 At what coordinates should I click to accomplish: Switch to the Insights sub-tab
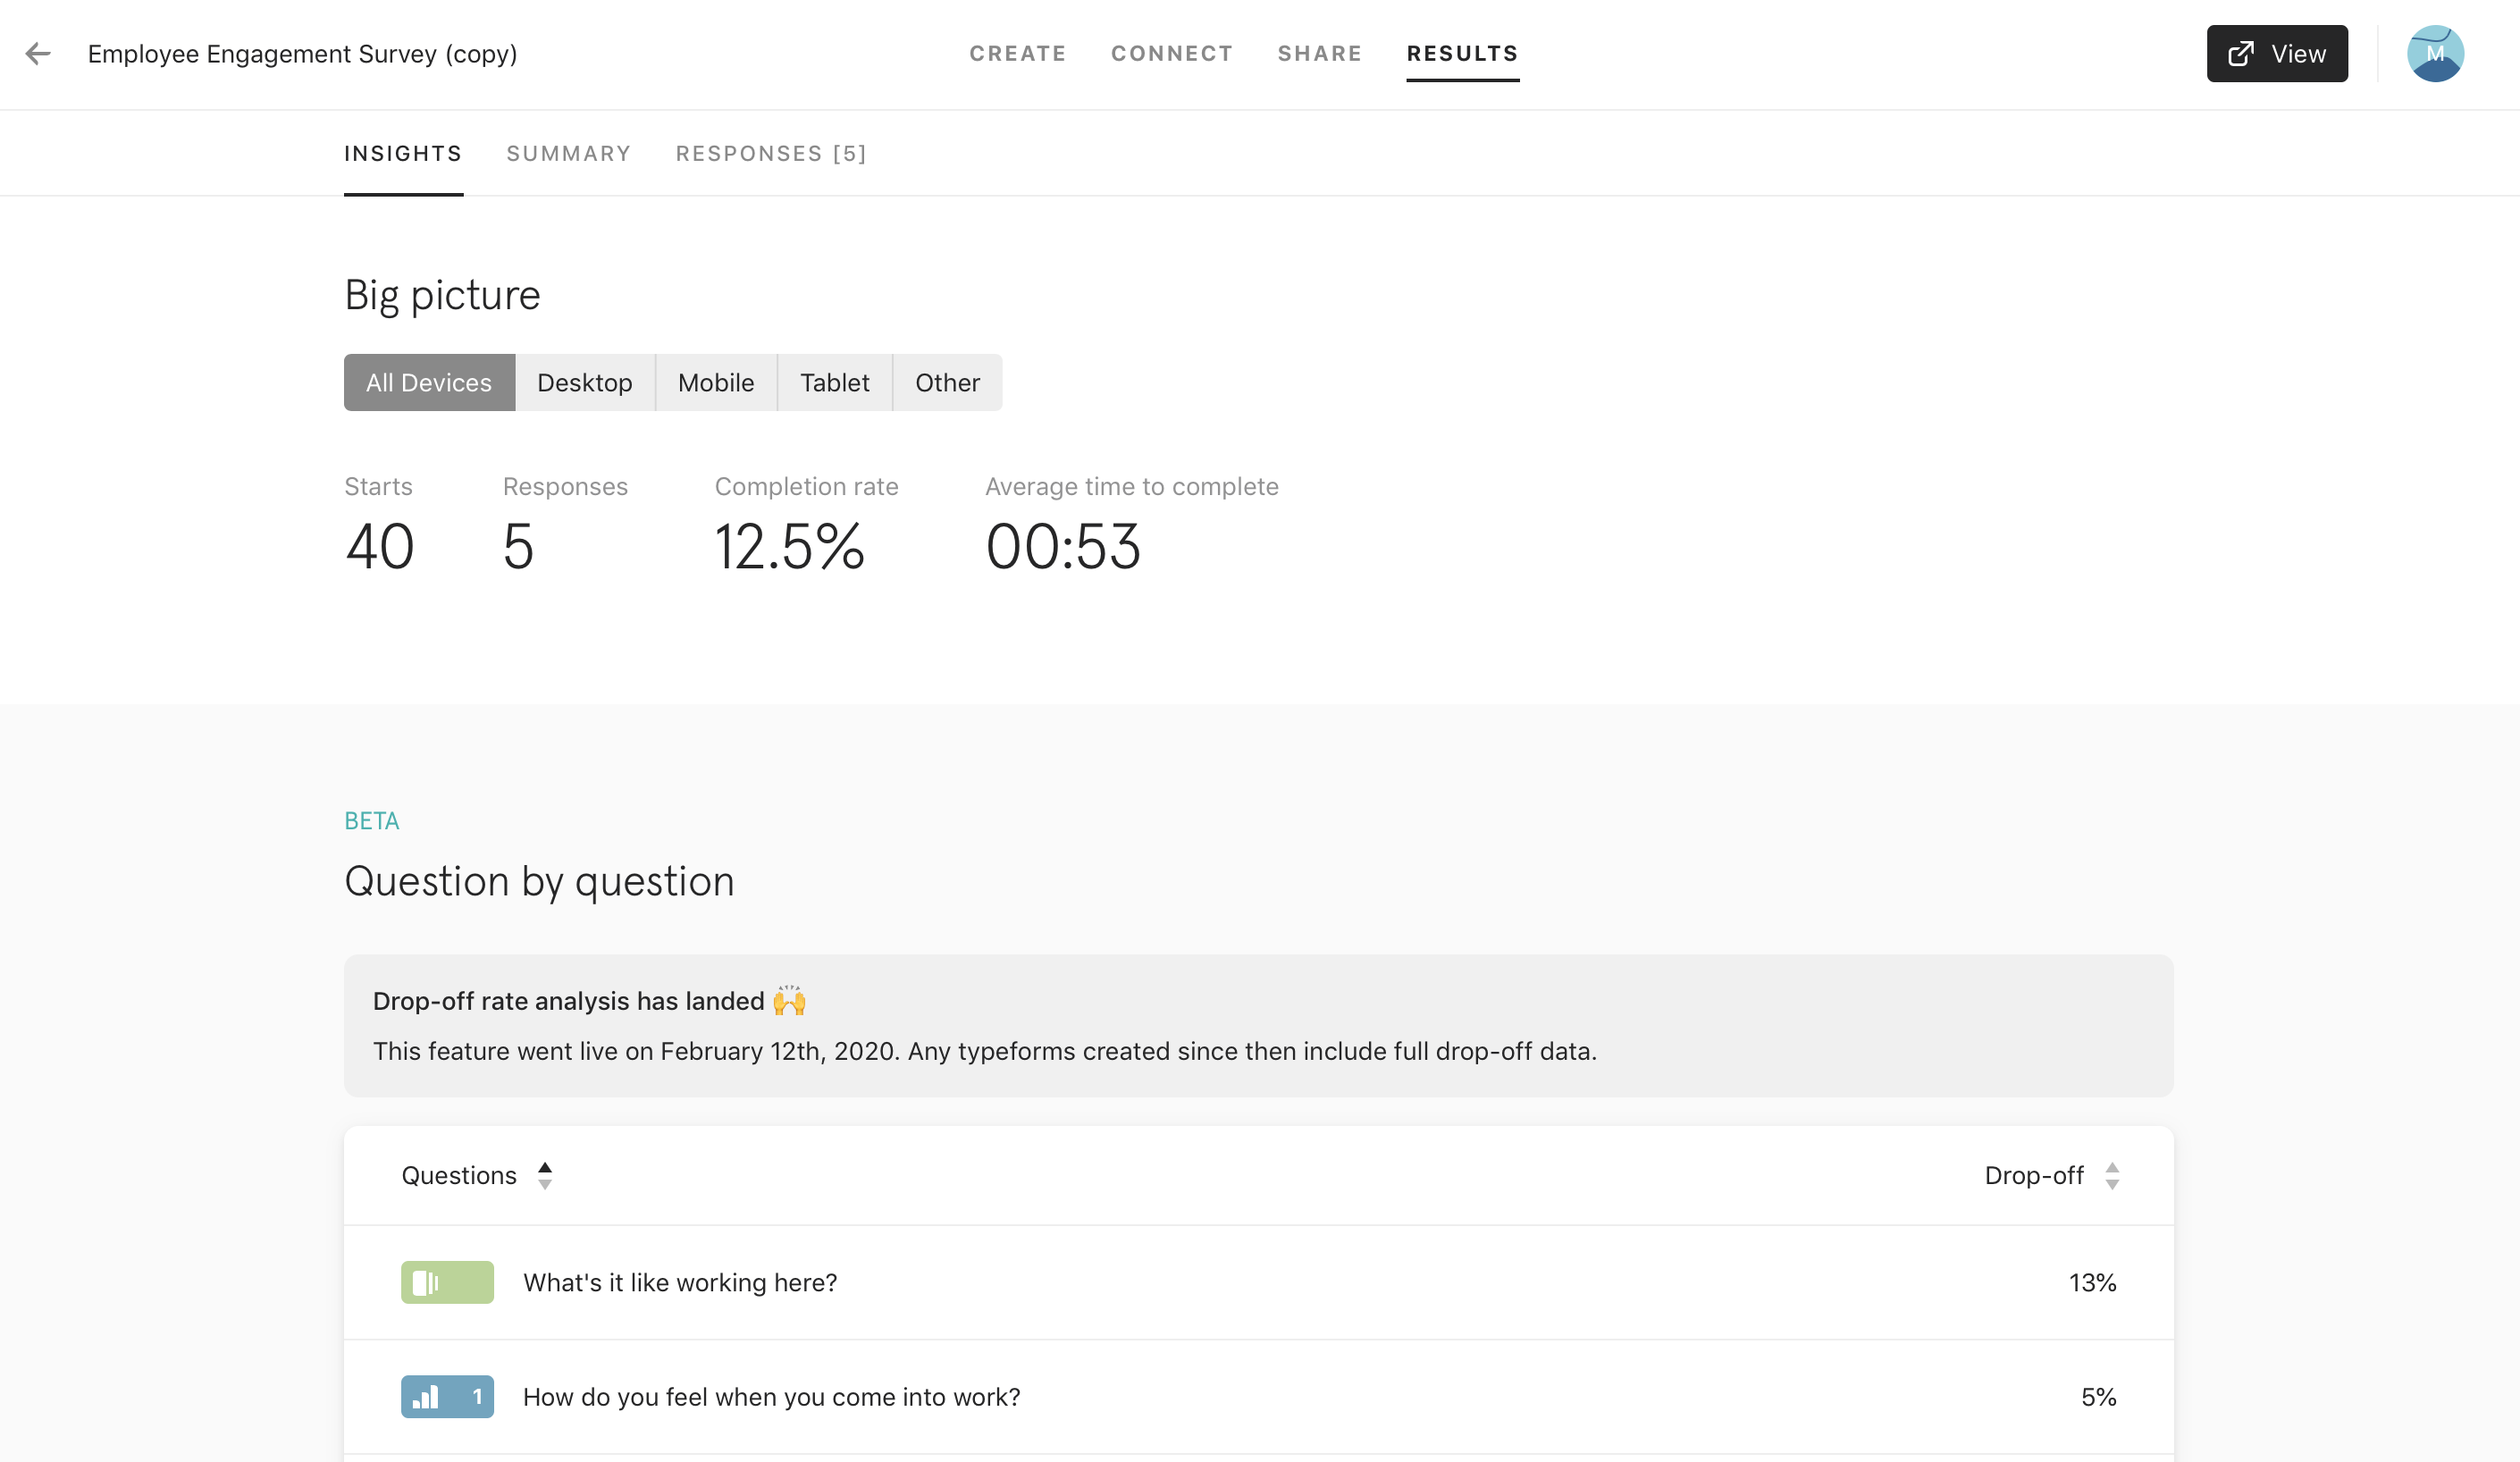(403, 153)
